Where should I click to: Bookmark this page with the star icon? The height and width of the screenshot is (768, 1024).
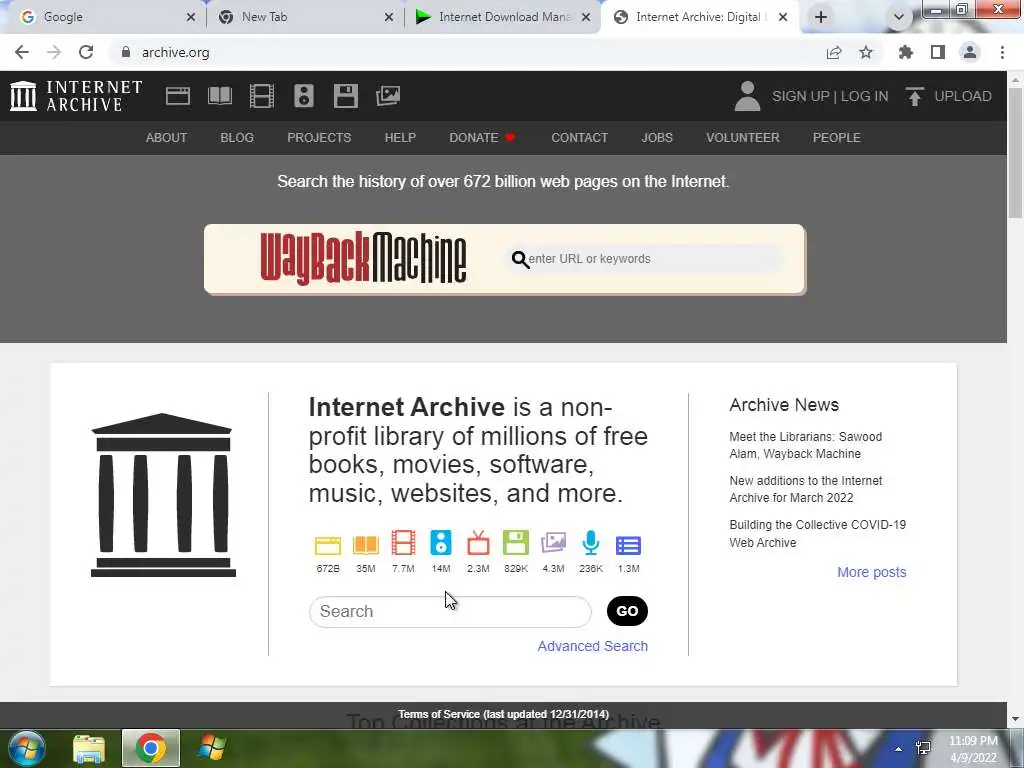[866, 52]
